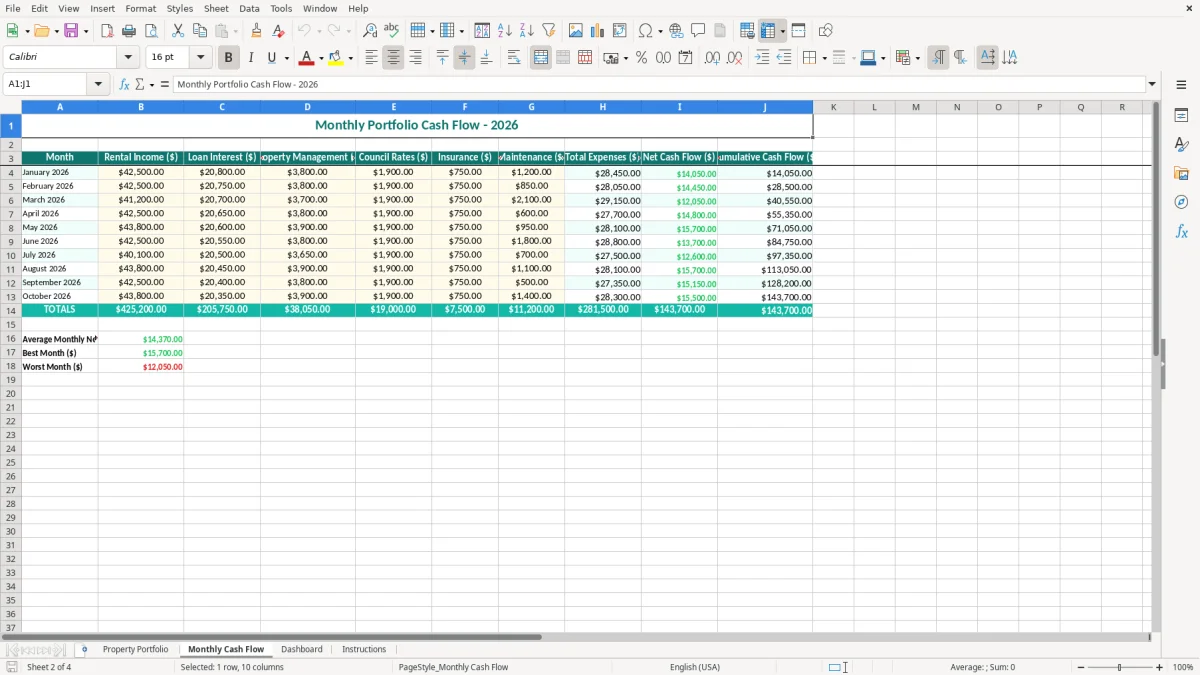
Task: Open sidebar Gallery panel icon
Action: (1181, 174)
